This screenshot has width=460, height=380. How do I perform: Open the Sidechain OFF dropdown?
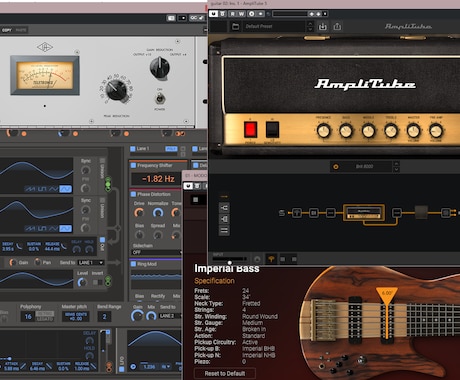click(157, 252)
